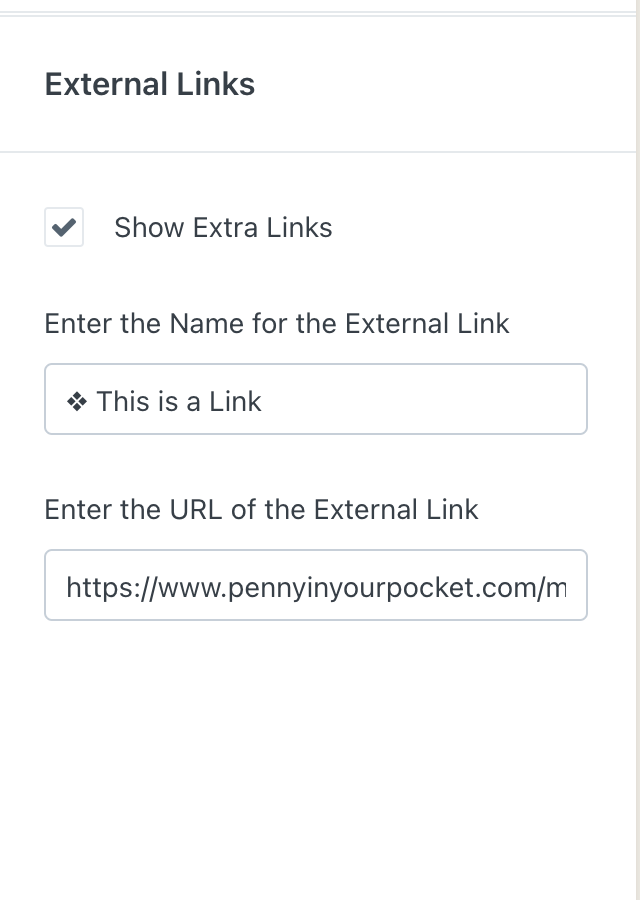Screen dimensions: 640x900
Task: Click the checkmark tick icon
Action: (x=64, y=227)
